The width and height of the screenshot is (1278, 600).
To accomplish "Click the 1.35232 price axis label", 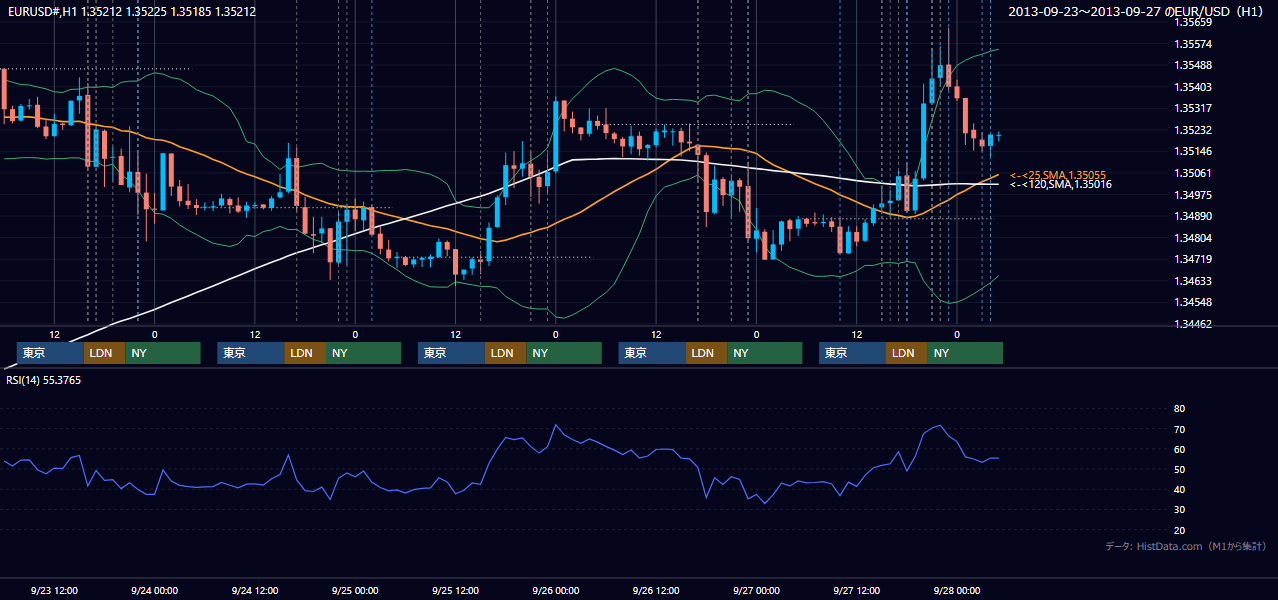I will point(1193,130).
